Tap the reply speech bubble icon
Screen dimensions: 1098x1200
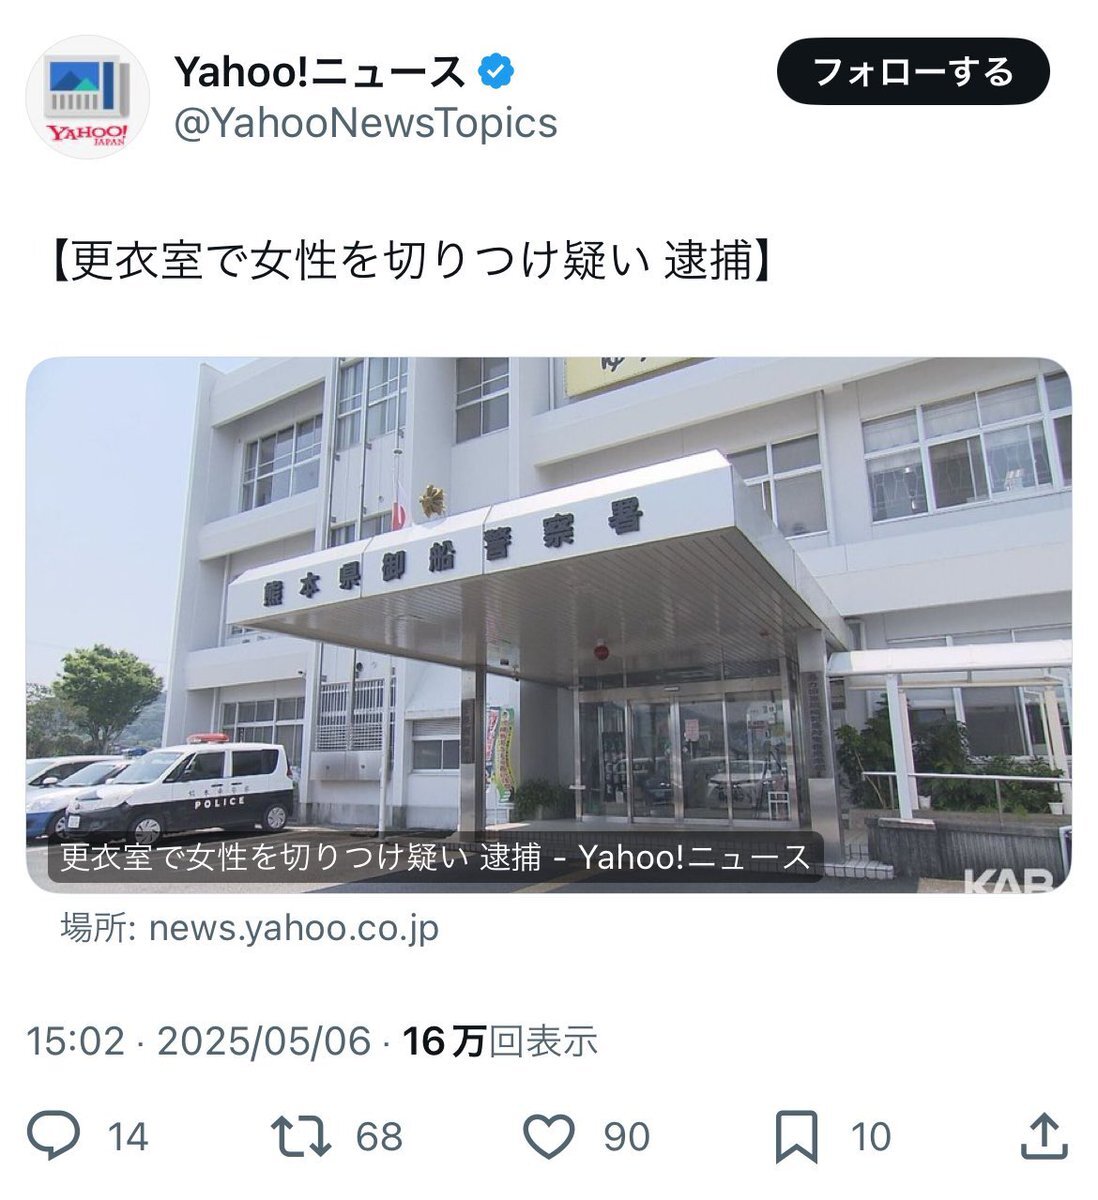click(54, 1136)
